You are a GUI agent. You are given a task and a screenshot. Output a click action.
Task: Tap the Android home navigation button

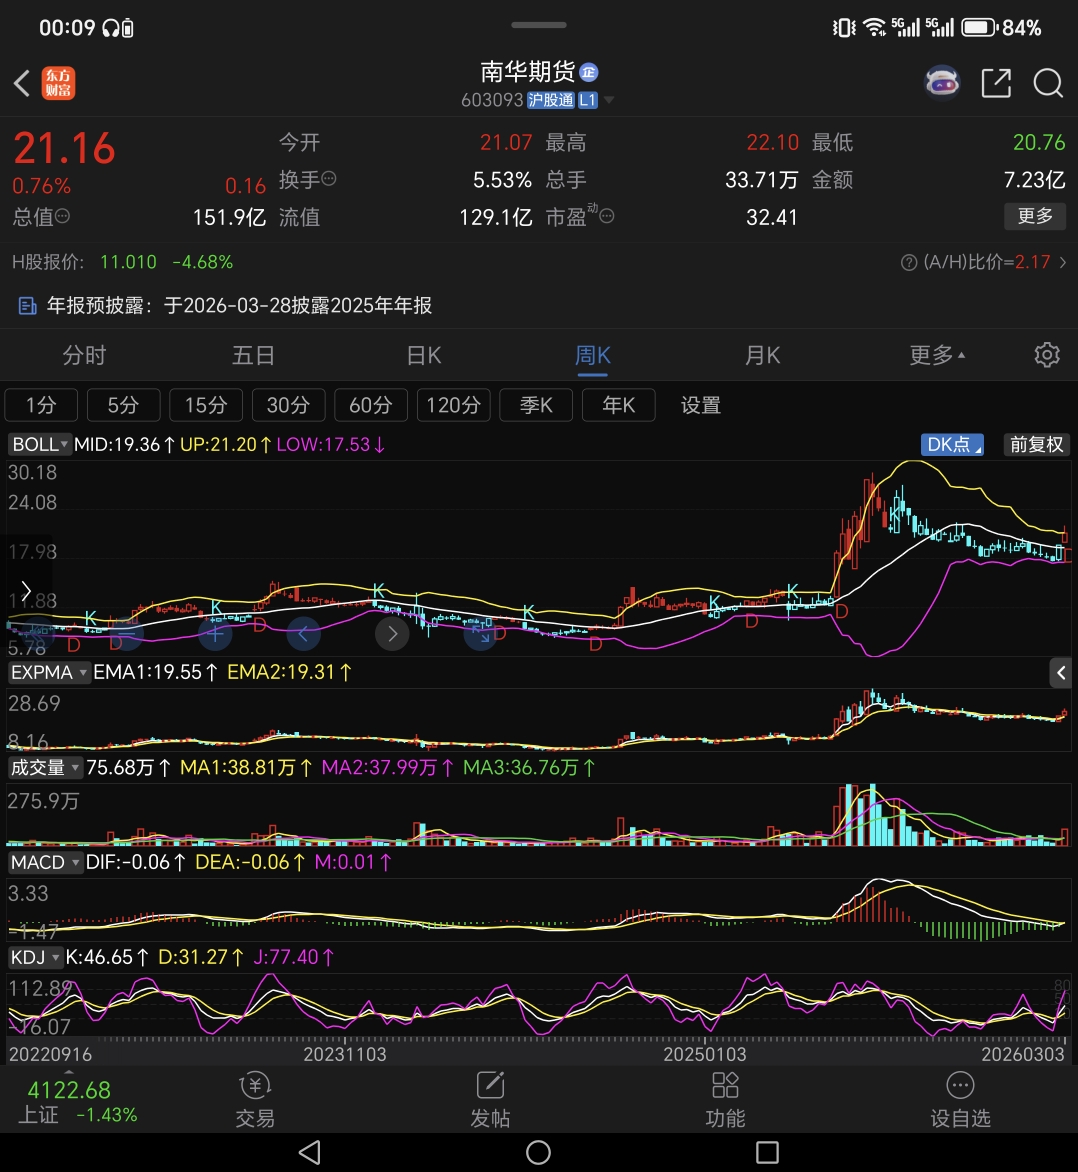pyautogui.click(x=538, y=1152)
